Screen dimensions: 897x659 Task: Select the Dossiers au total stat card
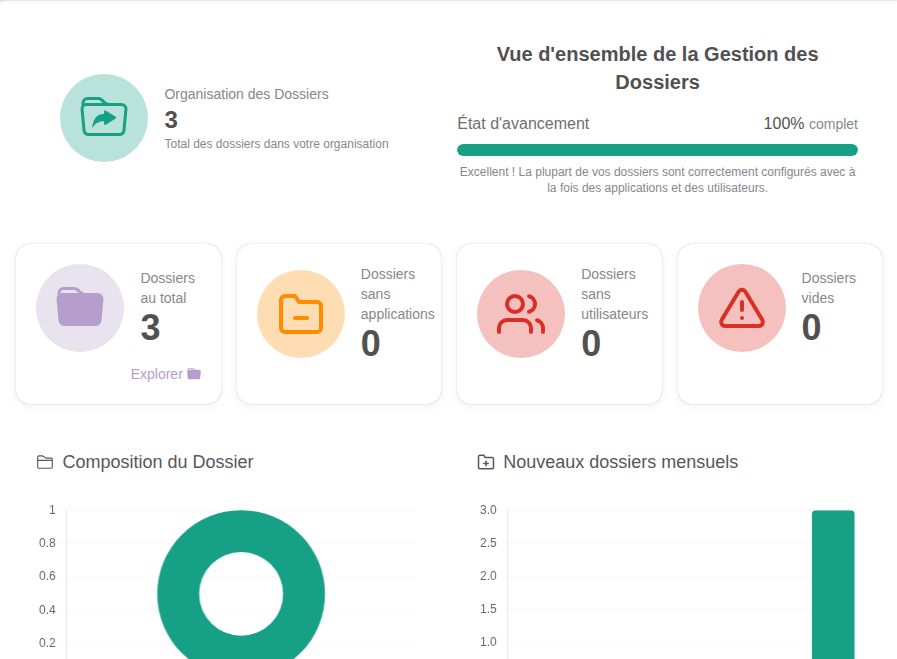tap(118, 322)
